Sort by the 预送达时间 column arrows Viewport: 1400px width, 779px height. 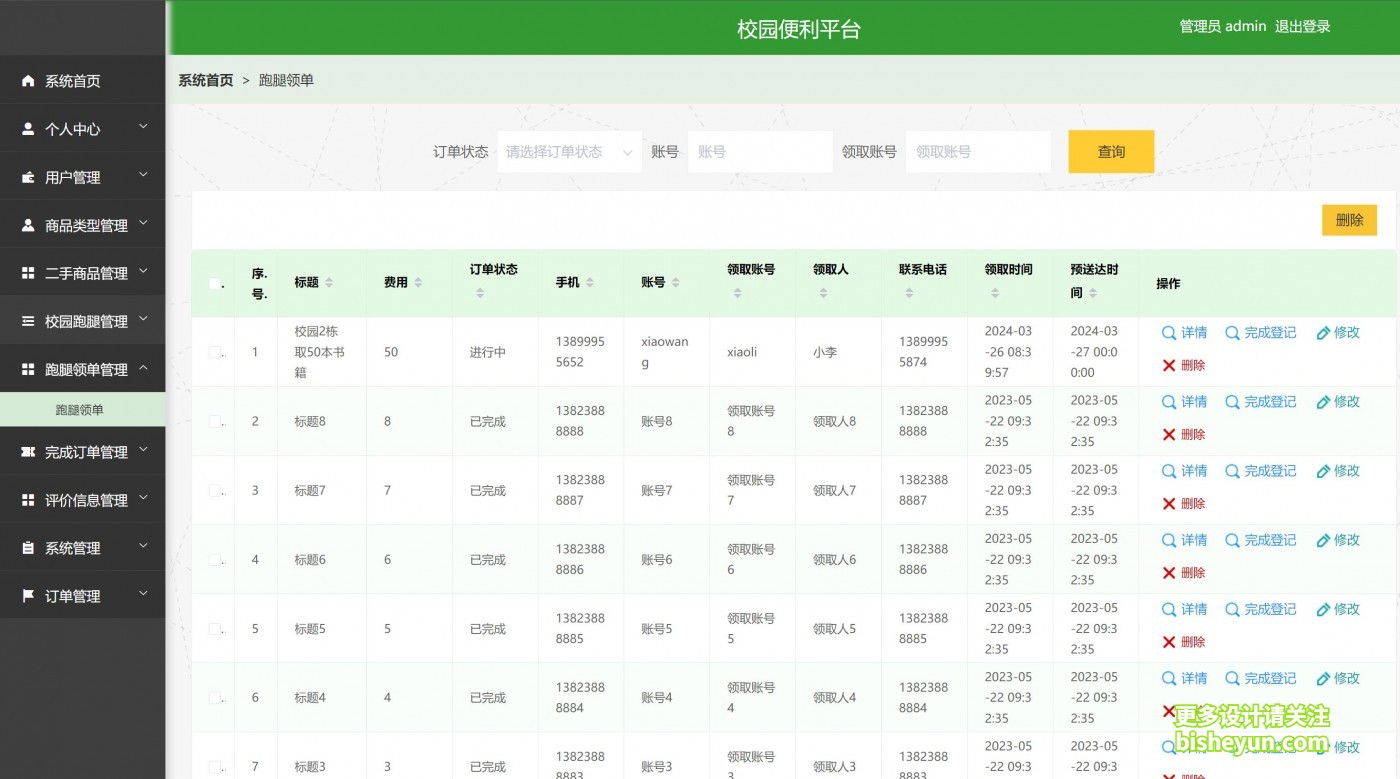pos(1093,293)
